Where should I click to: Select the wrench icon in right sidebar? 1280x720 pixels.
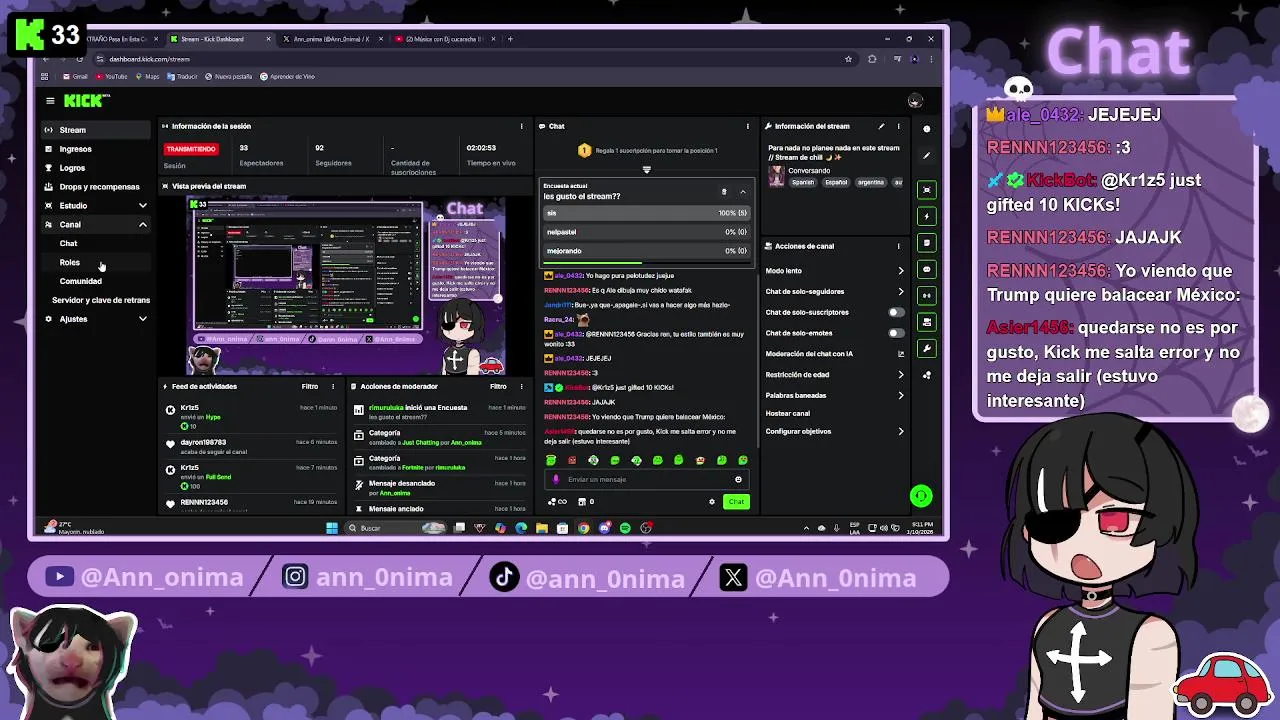point(927,348)
